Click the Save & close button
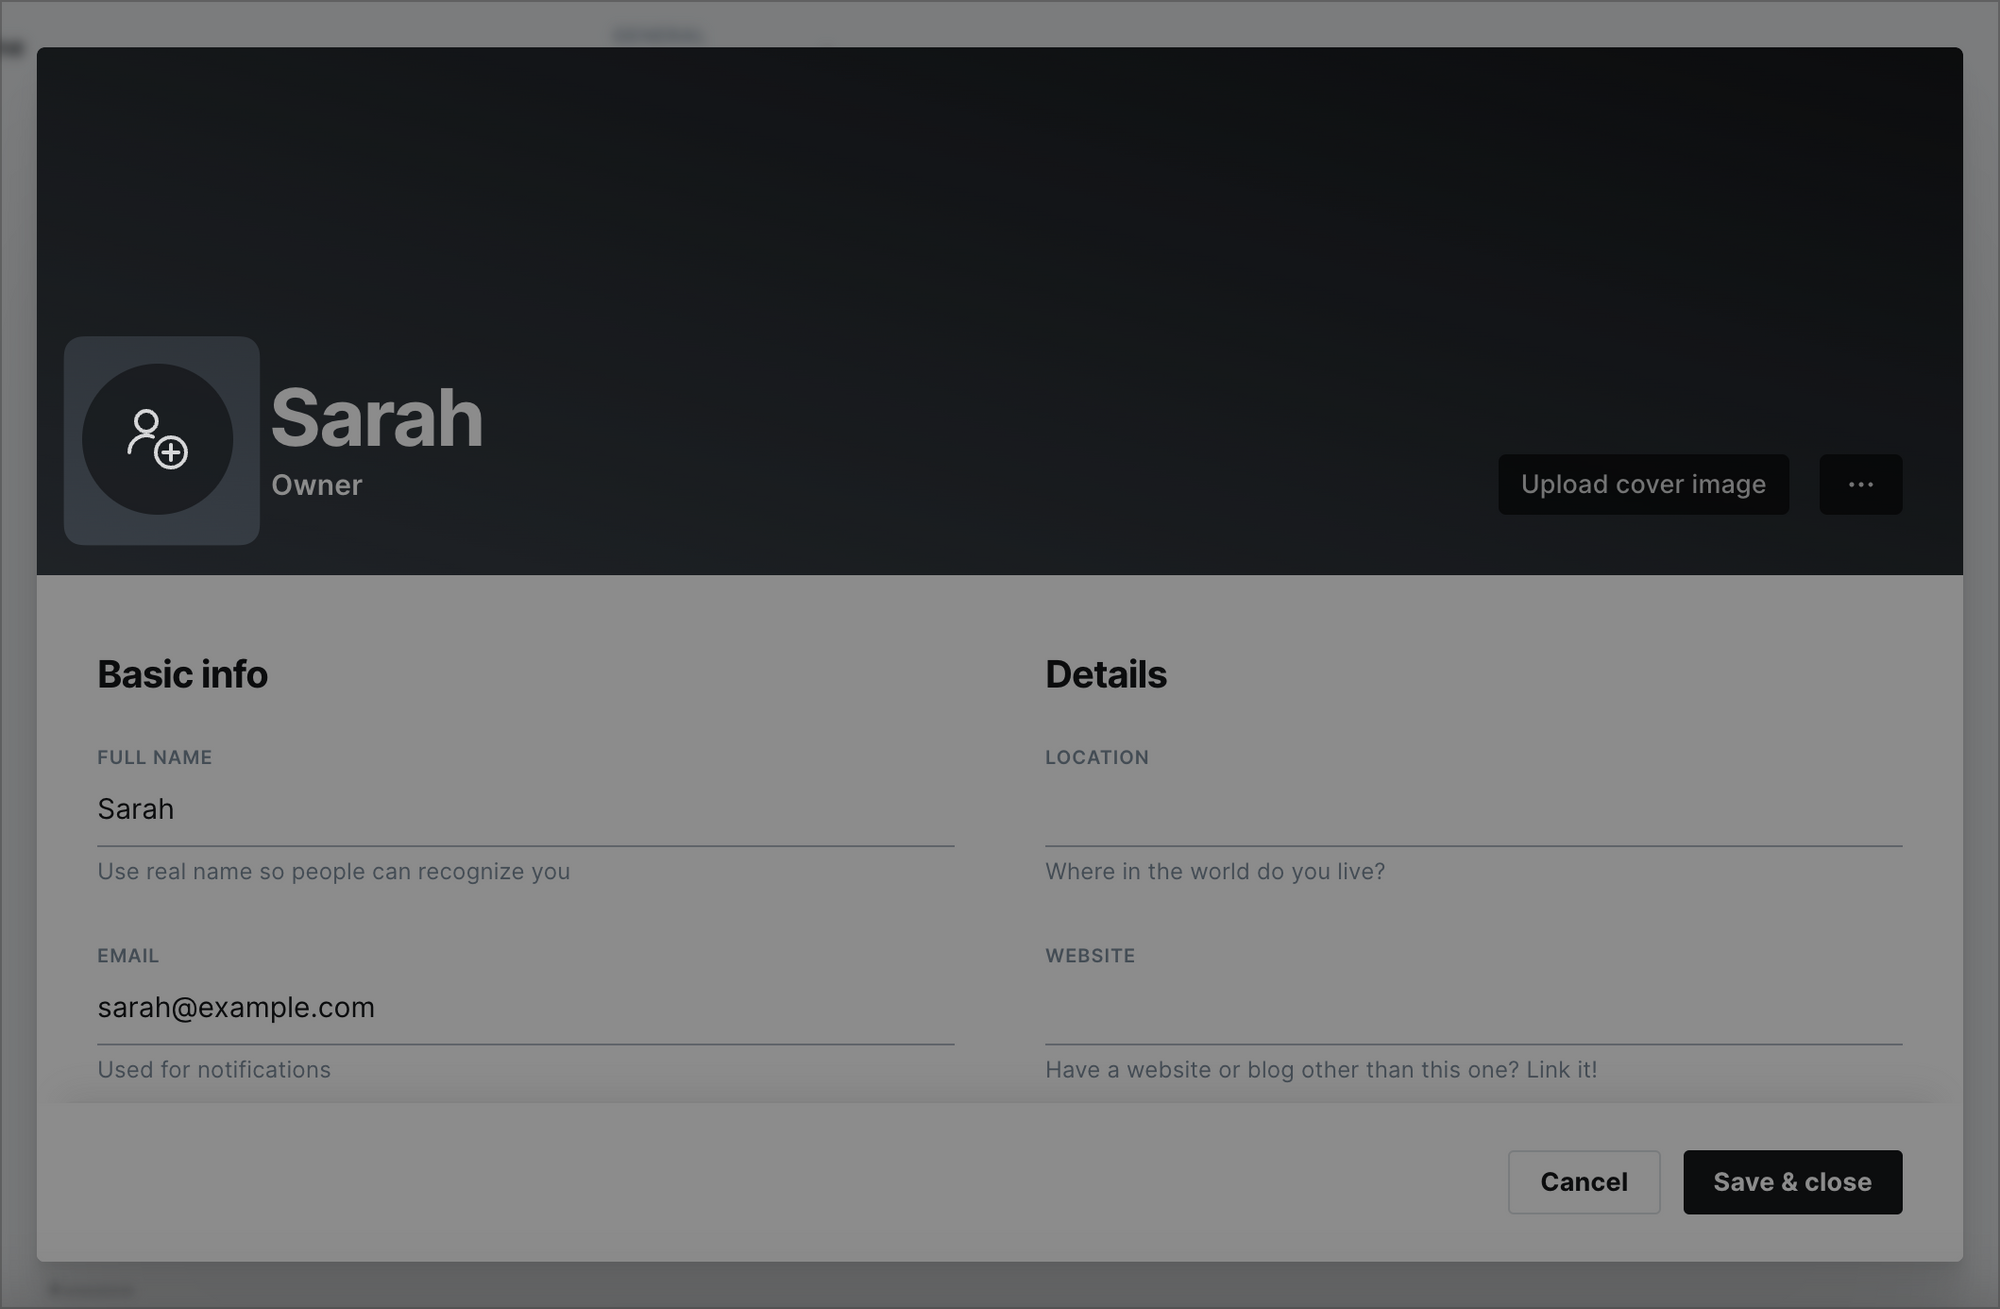The image size is (2000, 1309). point(1792,1182)
